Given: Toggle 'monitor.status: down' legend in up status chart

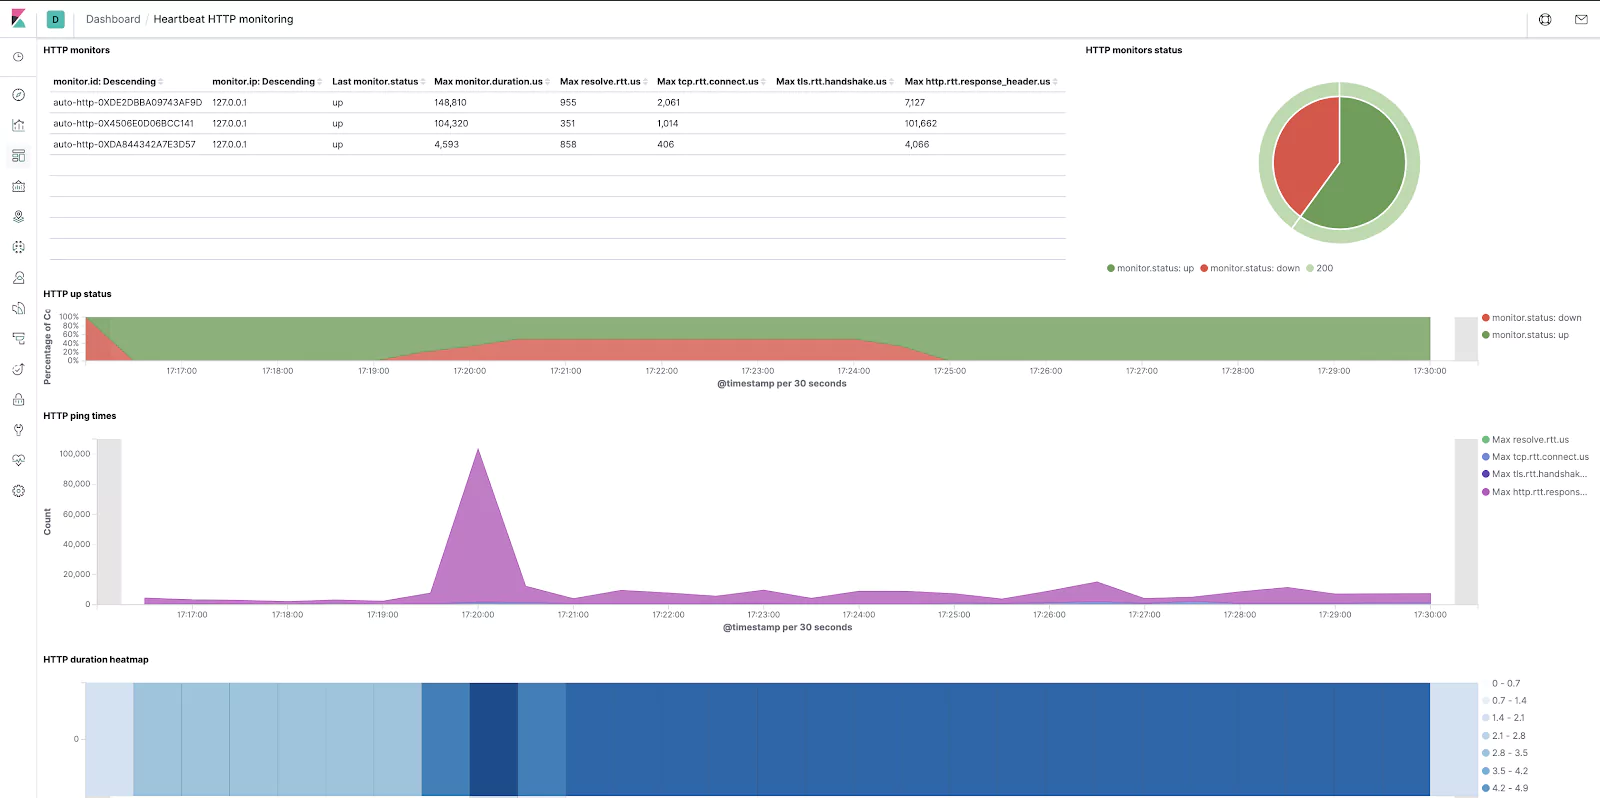Looking at the screenshot, I should [1531, 318].
